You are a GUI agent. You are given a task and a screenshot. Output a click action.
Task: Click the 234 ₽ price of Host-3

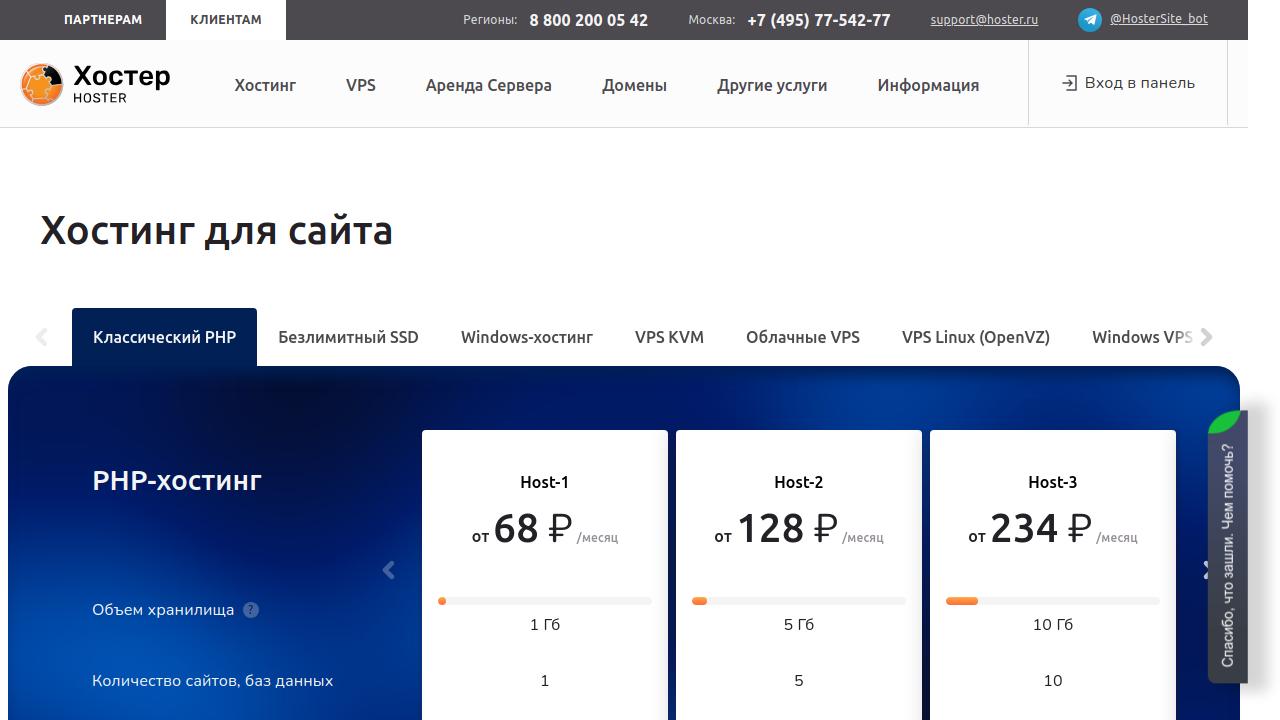[x=1041, y=528]
